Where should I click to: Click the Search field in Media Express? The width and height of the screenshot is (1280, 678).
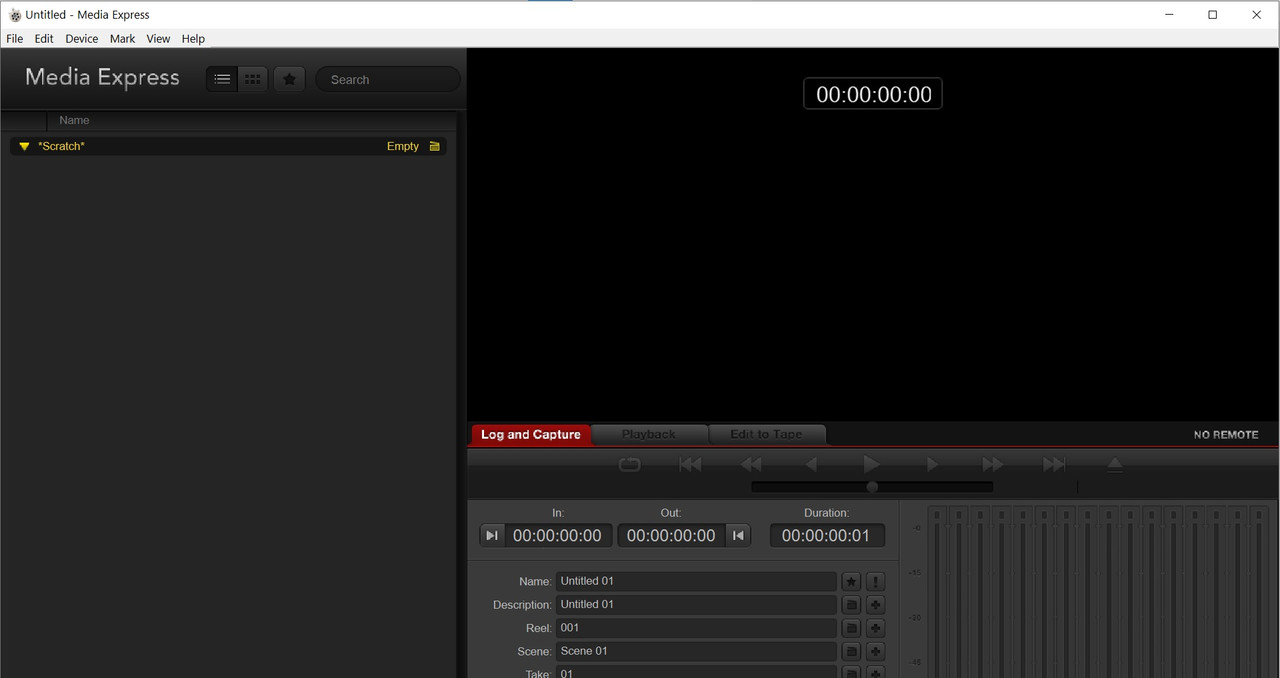(x=388, y=79)
